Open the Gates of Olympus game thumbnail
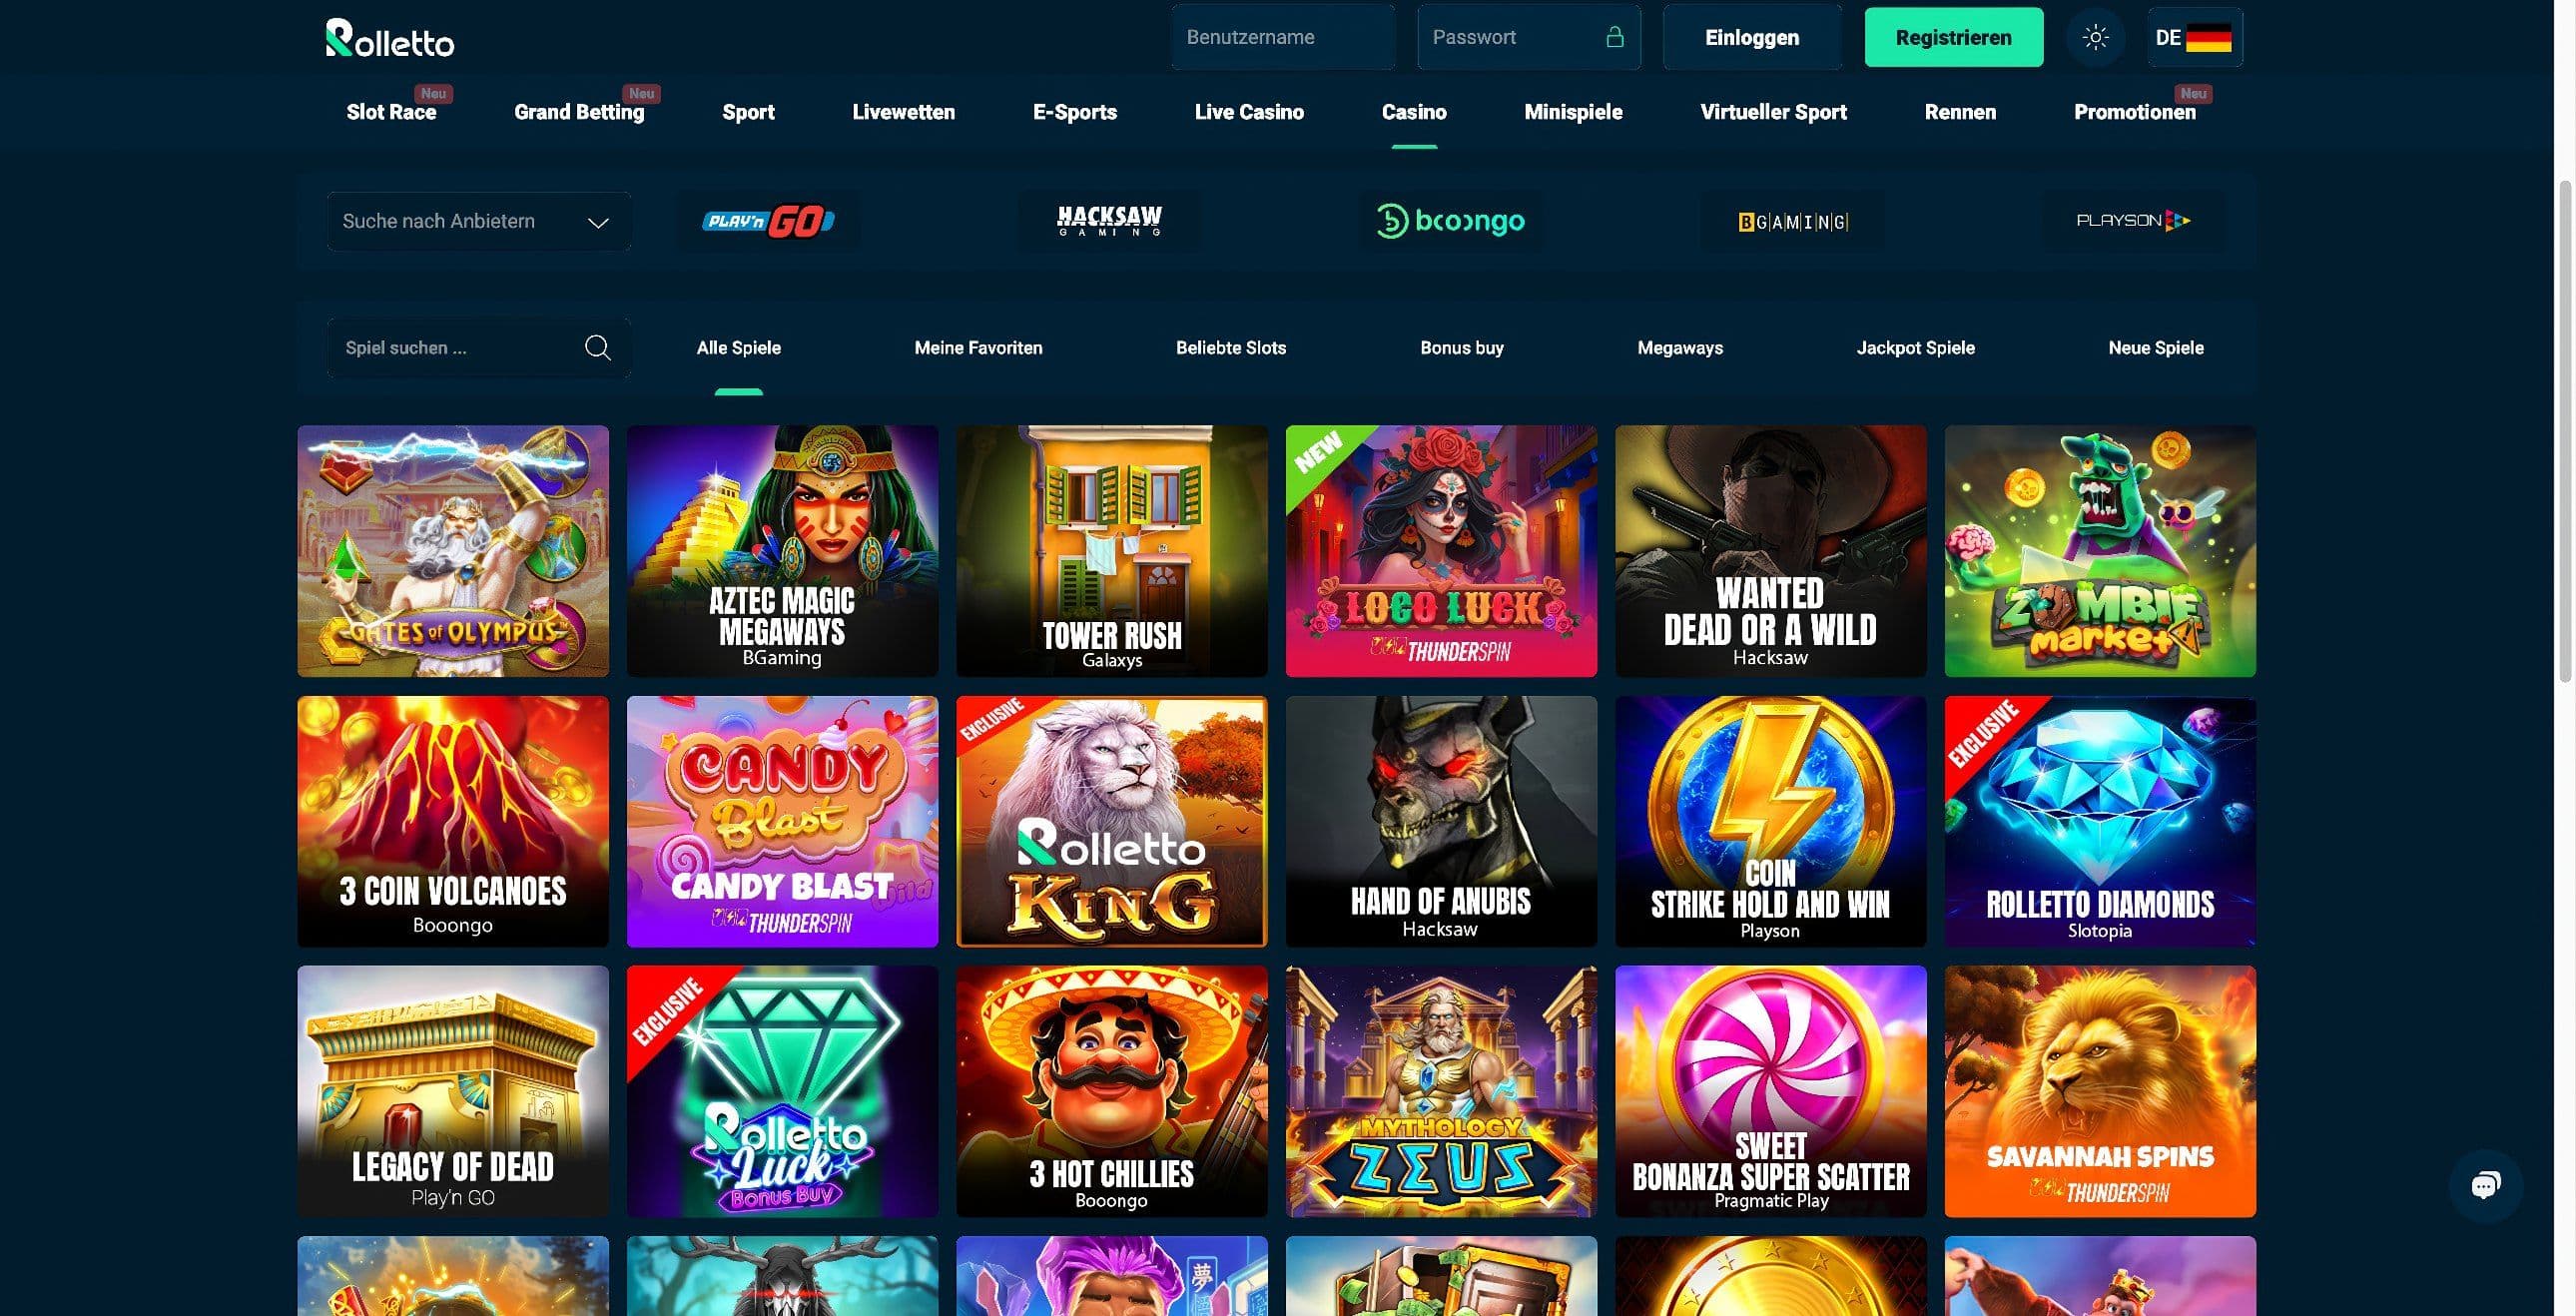The height and width of the screenshot is (1316, 2576). coord(453,551)
